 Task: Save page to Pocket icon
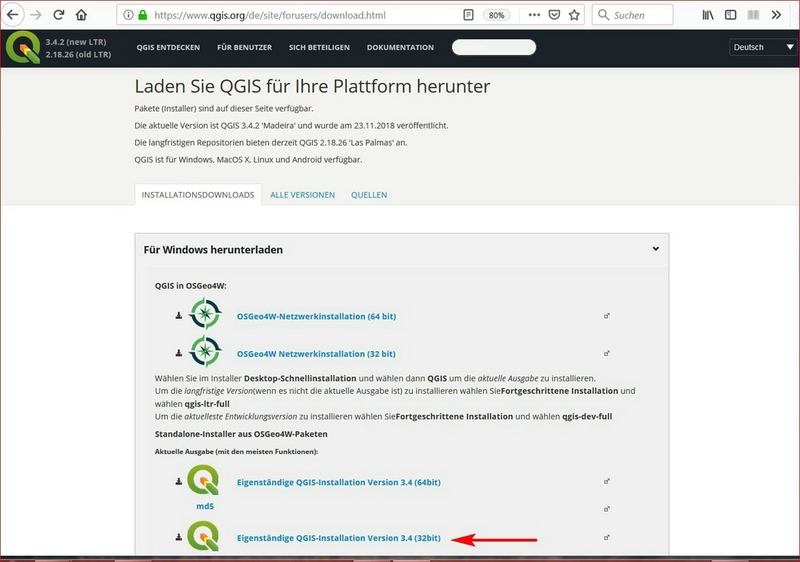coord(554,15)
